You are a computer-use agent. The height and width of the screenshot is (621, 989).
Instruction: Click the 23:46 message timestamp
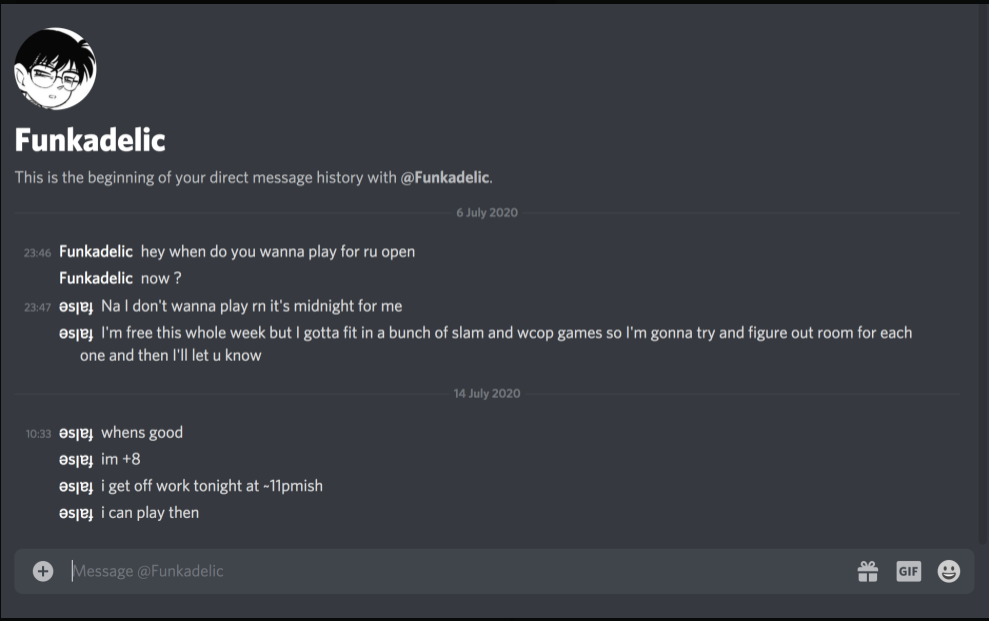tap(37, 253)
